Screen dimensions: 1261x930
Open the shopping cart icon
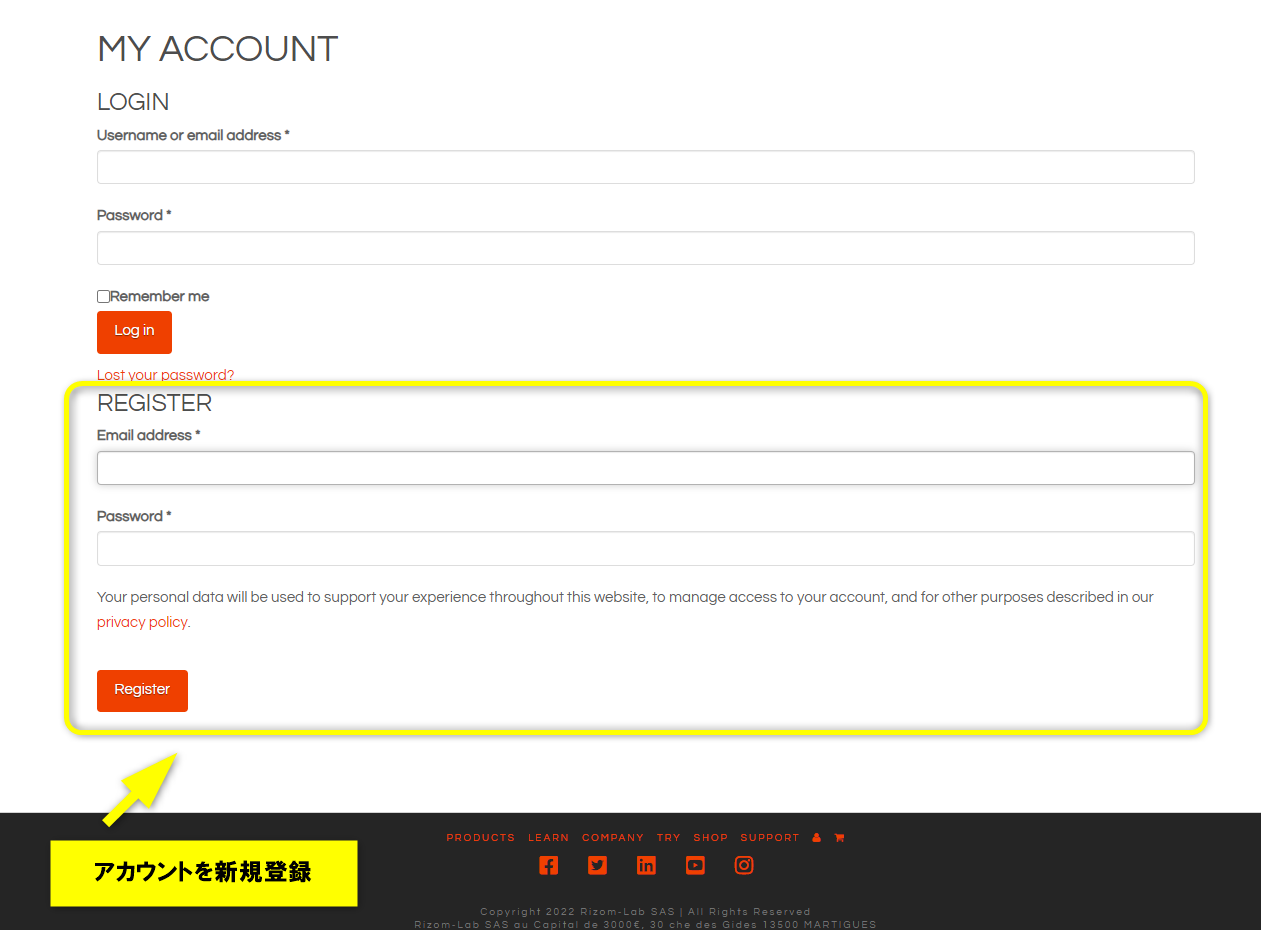click(x=839, y=838)
